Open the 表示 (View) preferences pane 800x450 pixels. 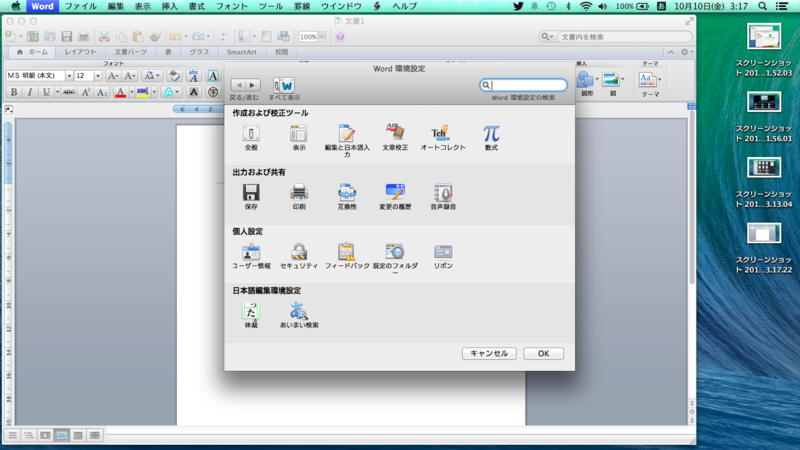pyautogui.click(x=299, y=138)
